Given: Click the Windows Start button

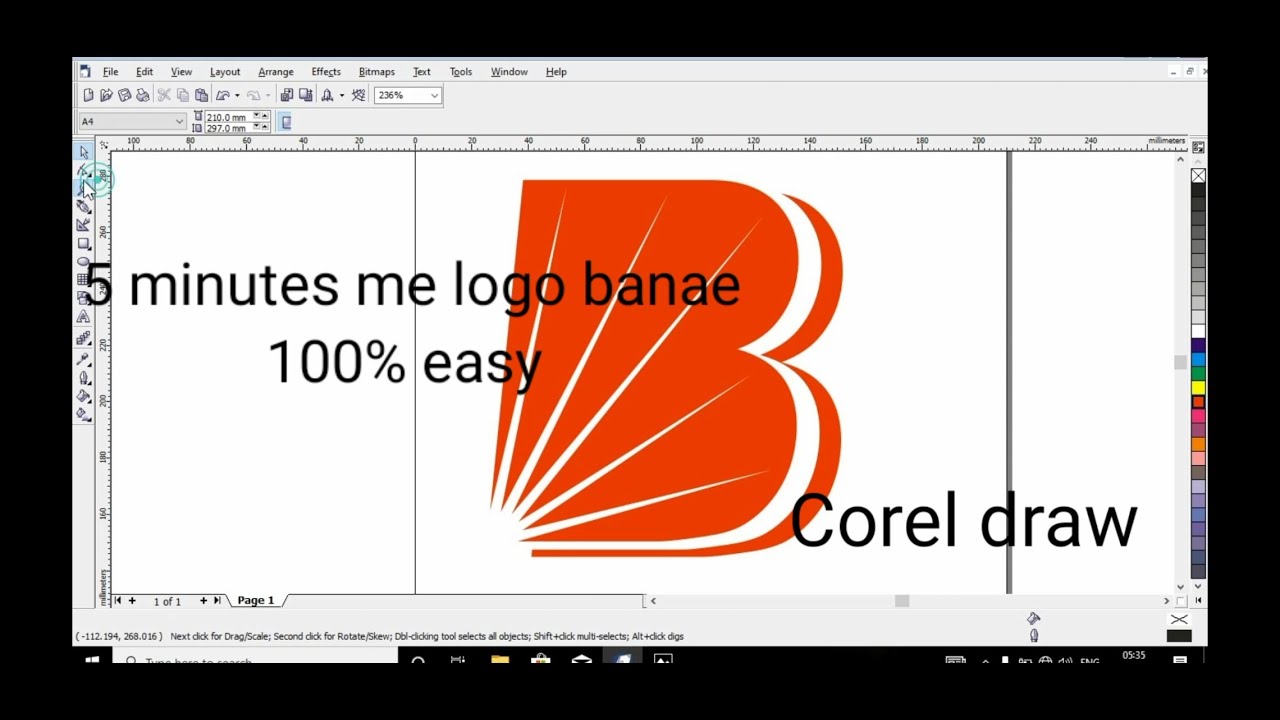Looking at the screenshot, I should (92, 660).
